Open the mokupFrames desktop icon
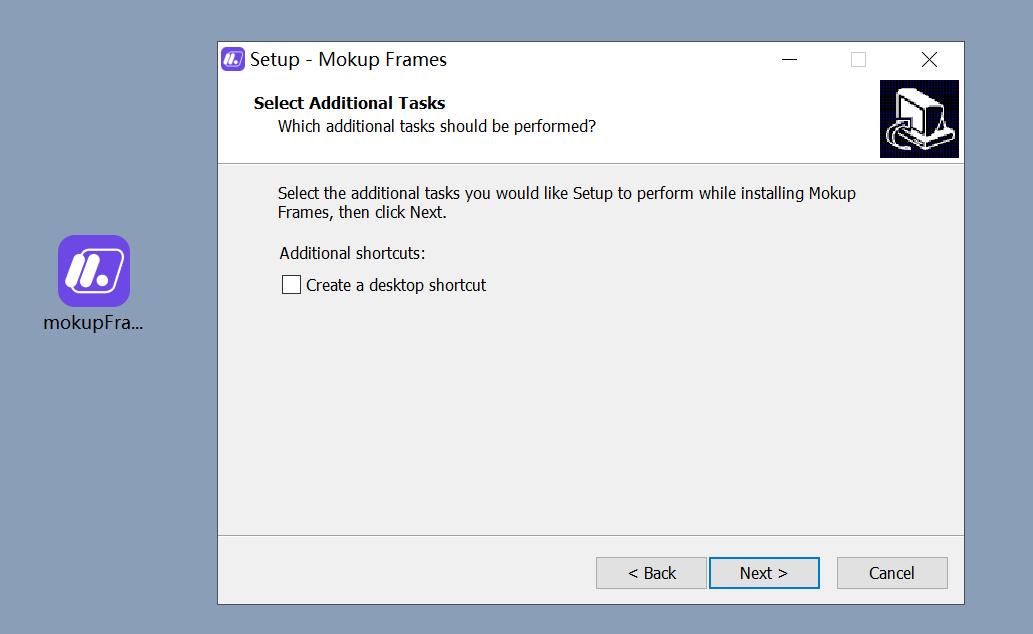 click(x=94, y=270)
